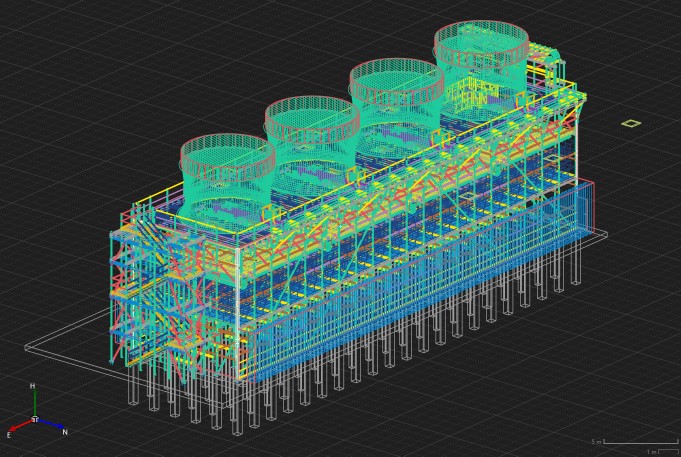Click the axis gizmo origin point
Image resolution: width=681 pixels, height=457 pixels.
[35, 419]
